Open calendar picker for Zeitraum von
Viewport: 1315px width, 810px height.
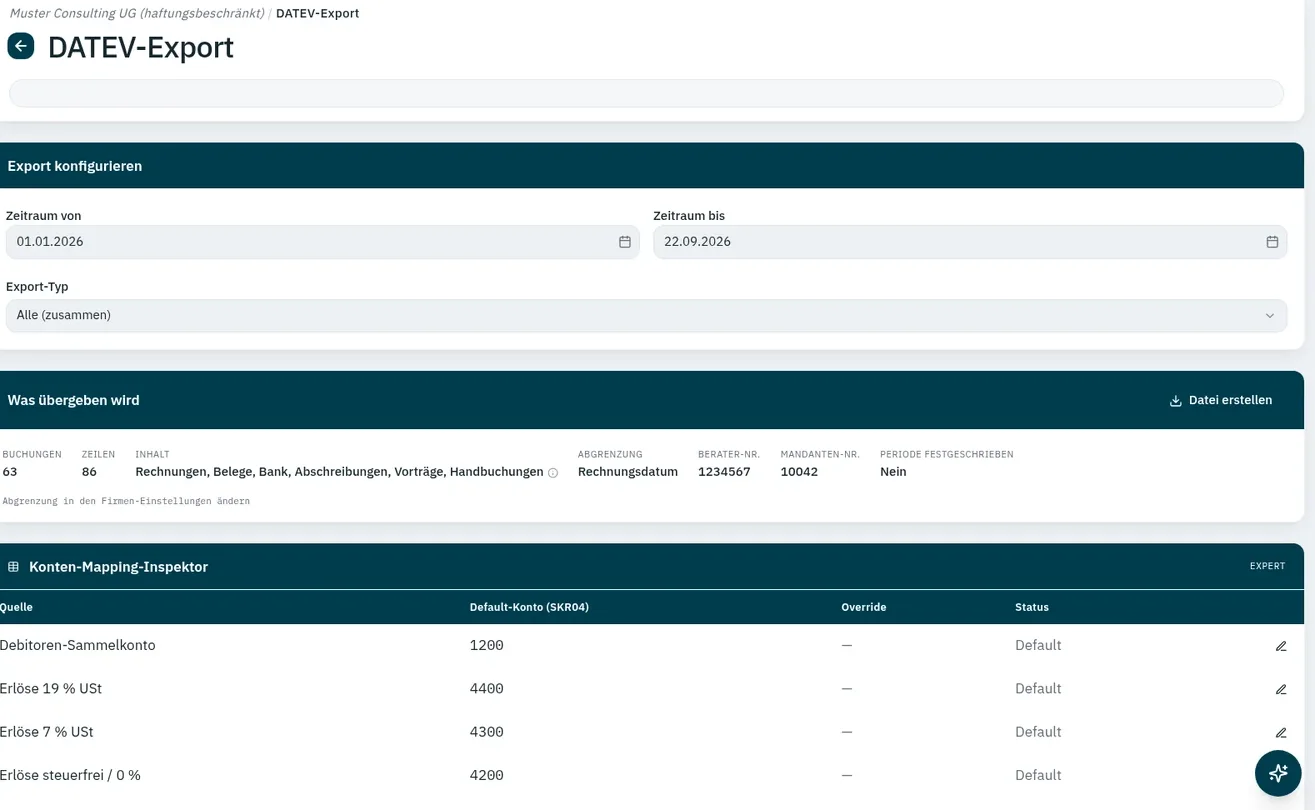[625, 242]
